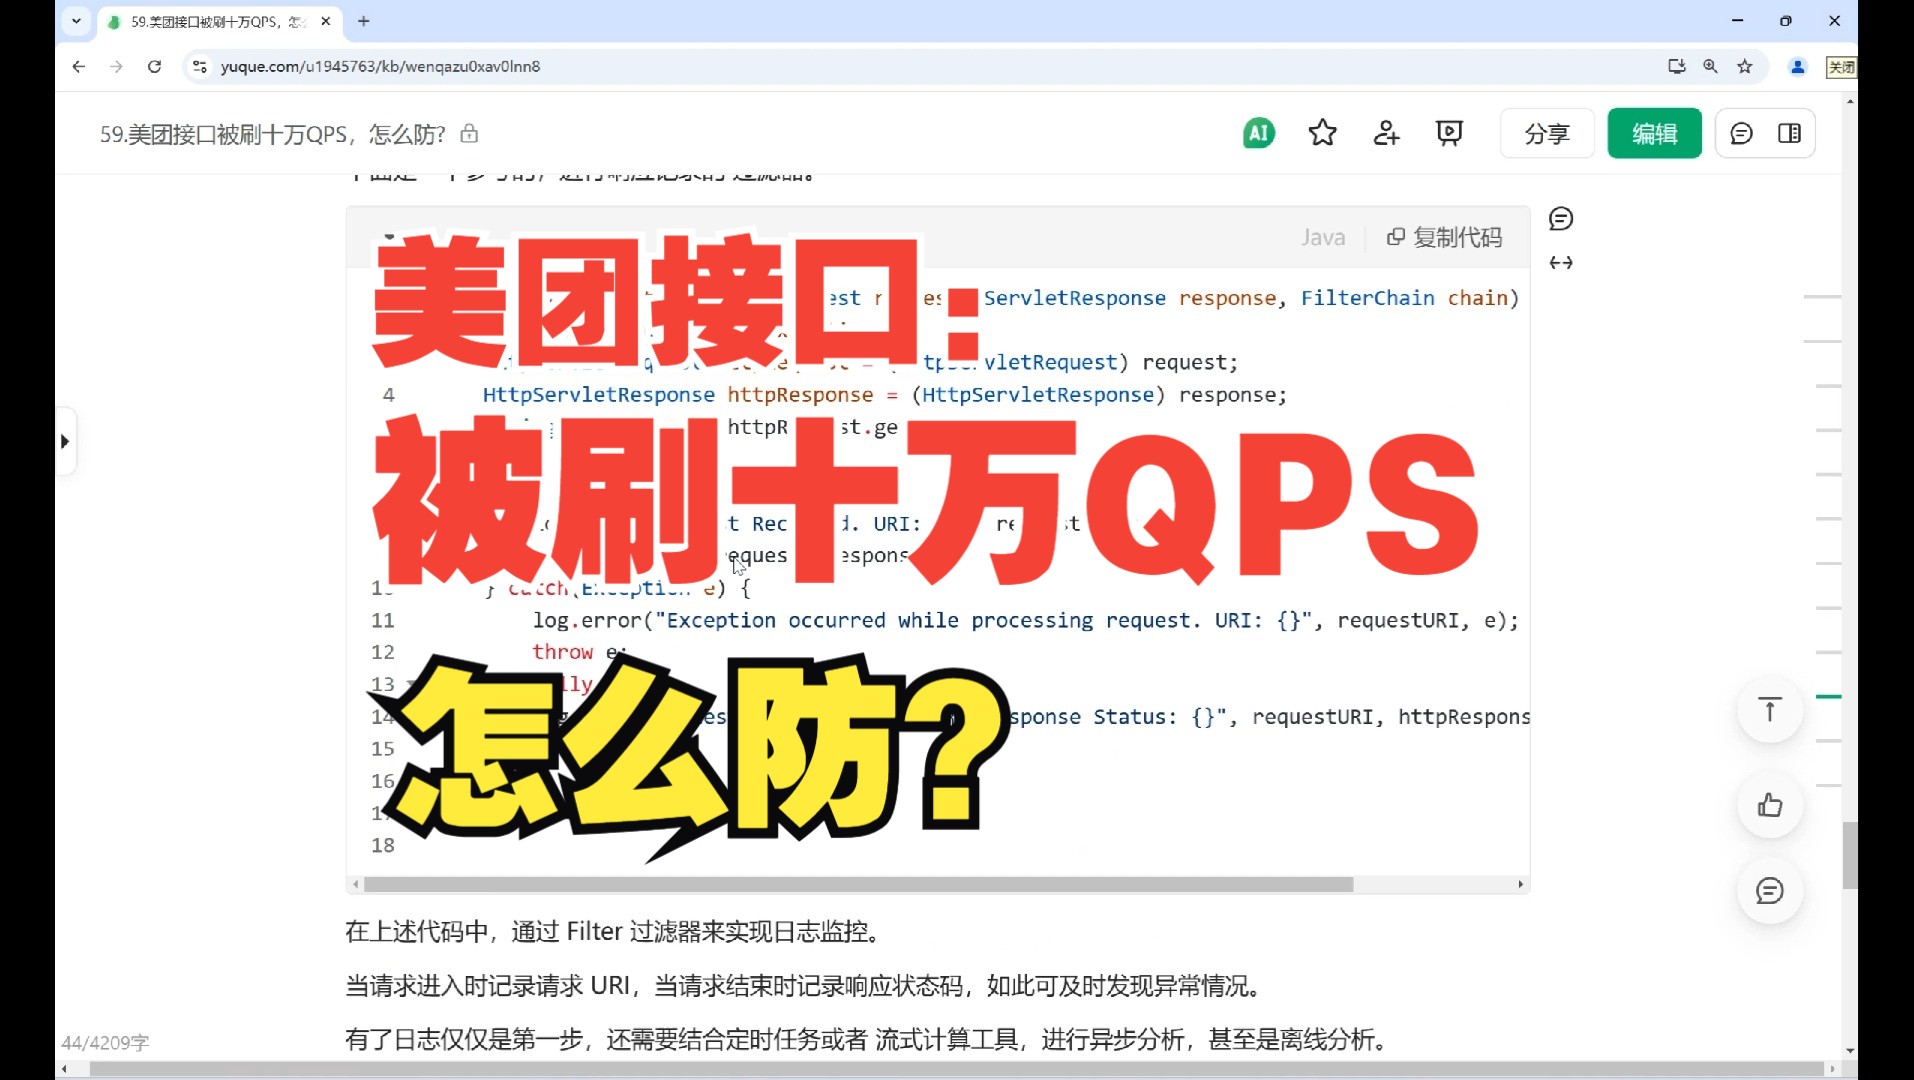Viewport: 1914px width, 1080px height.
Task: Expand the left sidebar arrow
Action: pyautogui.click(x=65, y=441)
